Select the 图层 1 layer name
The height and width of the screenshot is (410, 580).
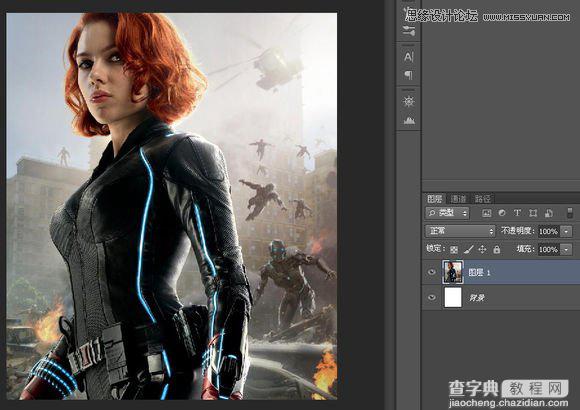pyautogui.click(x=479, y=272)
